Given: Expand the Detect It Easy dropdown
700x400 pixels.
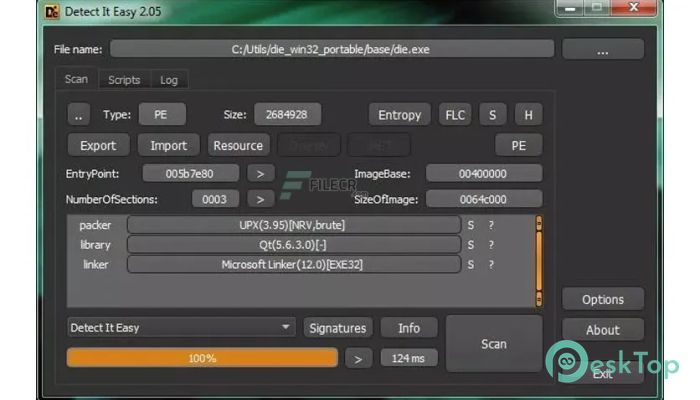Looking at the screenshot, I should pyautogui.click(x=181, y=328).
